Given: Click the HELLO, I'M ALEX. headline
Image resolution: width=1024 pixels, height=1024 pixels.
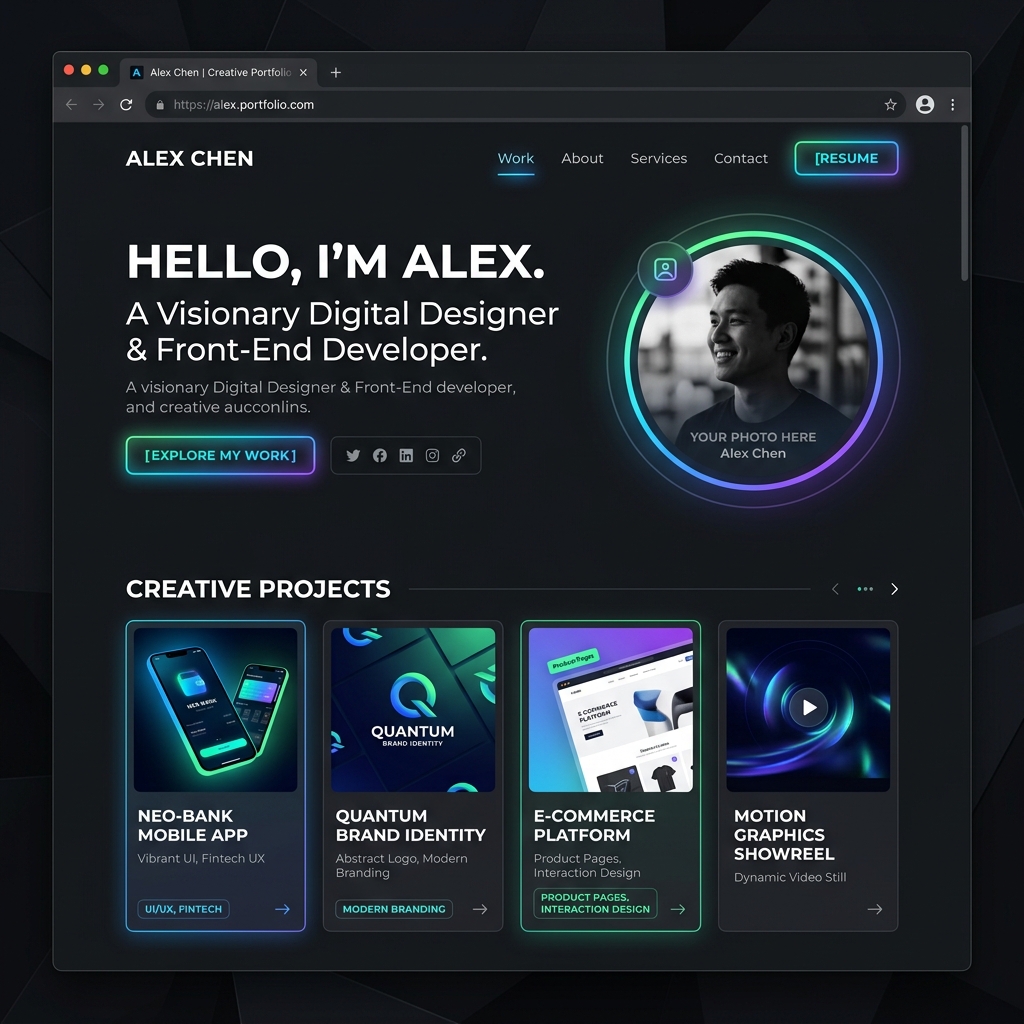Looking at the screenshot, I should [x=336, y=262].
